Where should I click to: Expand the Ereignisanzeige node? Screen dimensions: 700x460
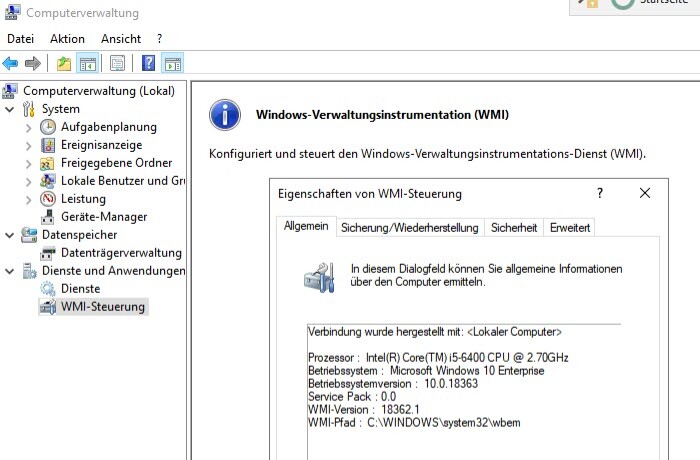(x=29, y=146)
